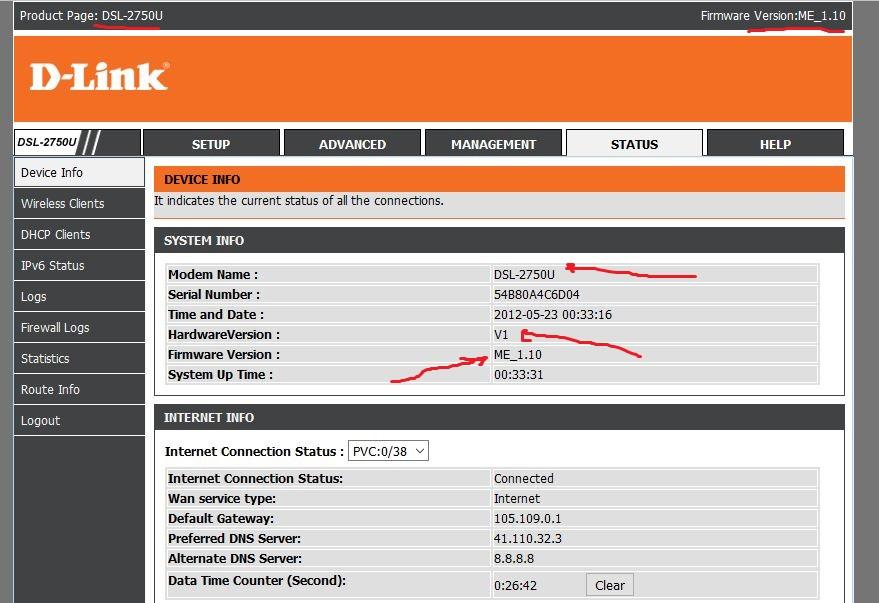Click the Alternate DNS Server label
This screenshot has height=603, width=879.
[235, 559]
